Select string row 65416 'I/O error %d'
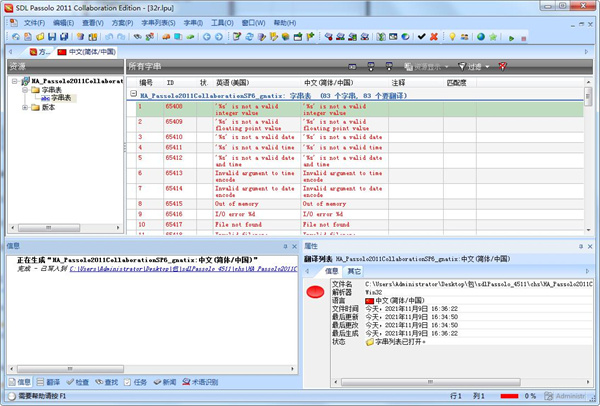Viewport: 600px width, 406px height. 355,214
